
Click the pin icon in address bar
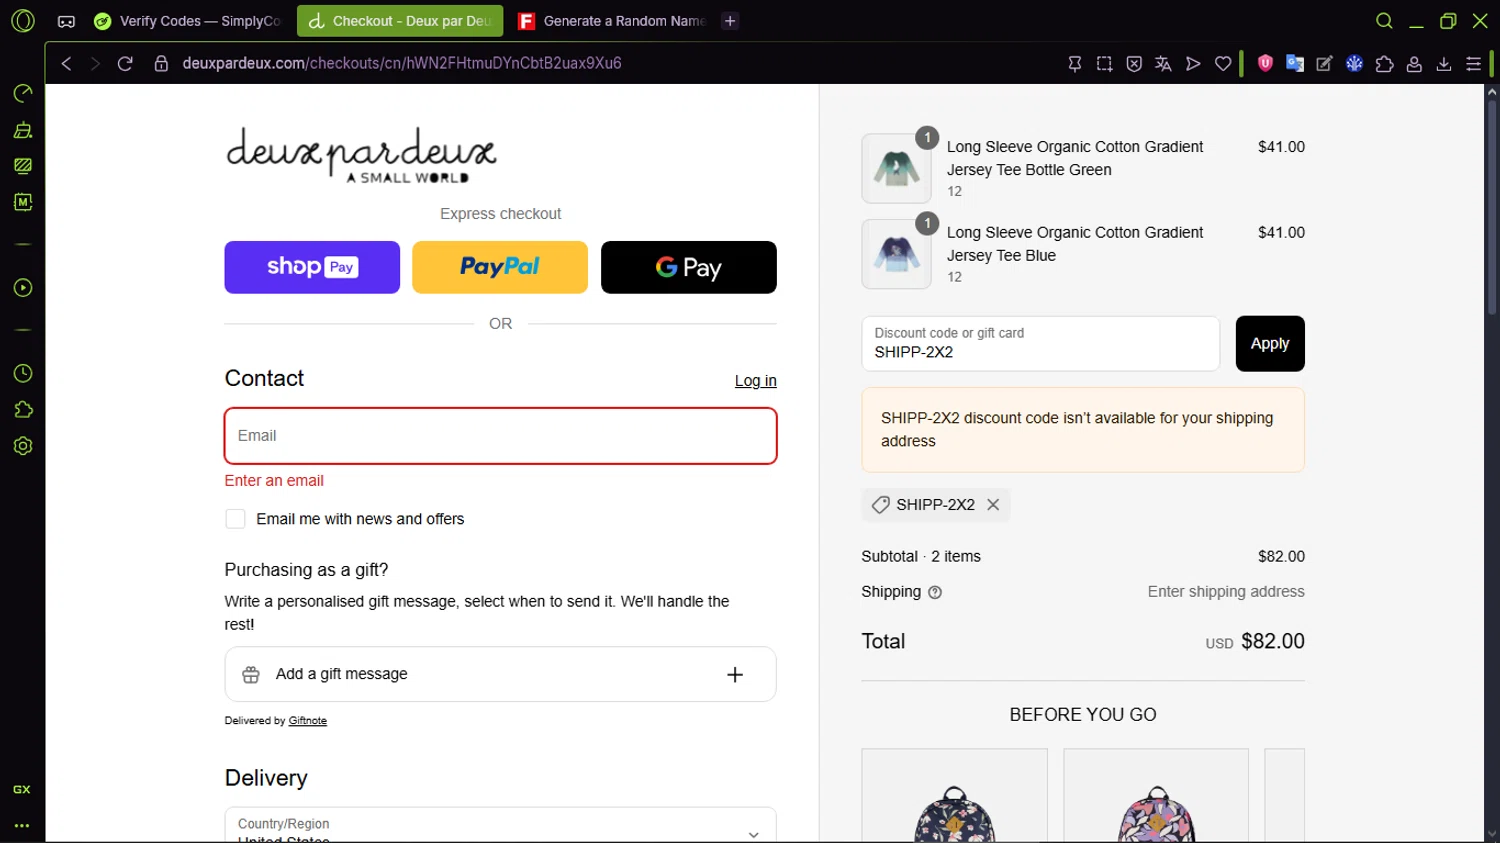pyautogui.click(x=1075, y=63)
